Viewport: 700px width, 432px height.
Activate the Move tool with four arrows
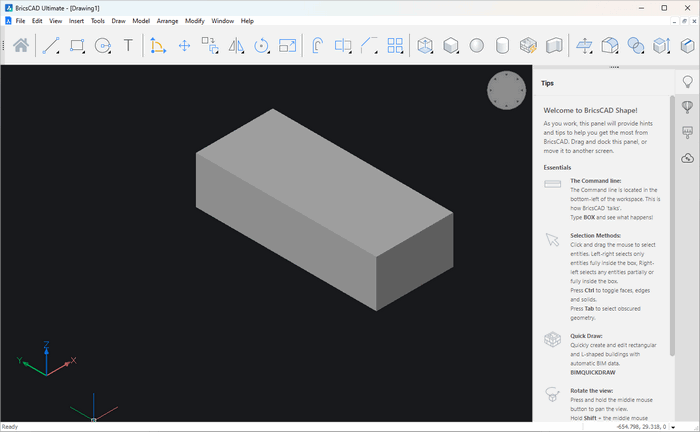tap(184, 45)
